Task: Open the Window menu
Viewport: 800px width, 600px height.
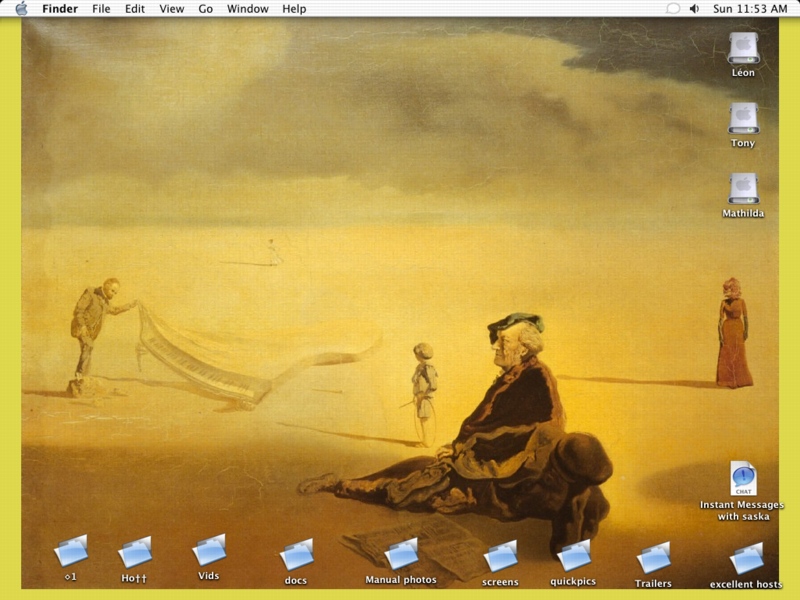Action: click(247, 9)
